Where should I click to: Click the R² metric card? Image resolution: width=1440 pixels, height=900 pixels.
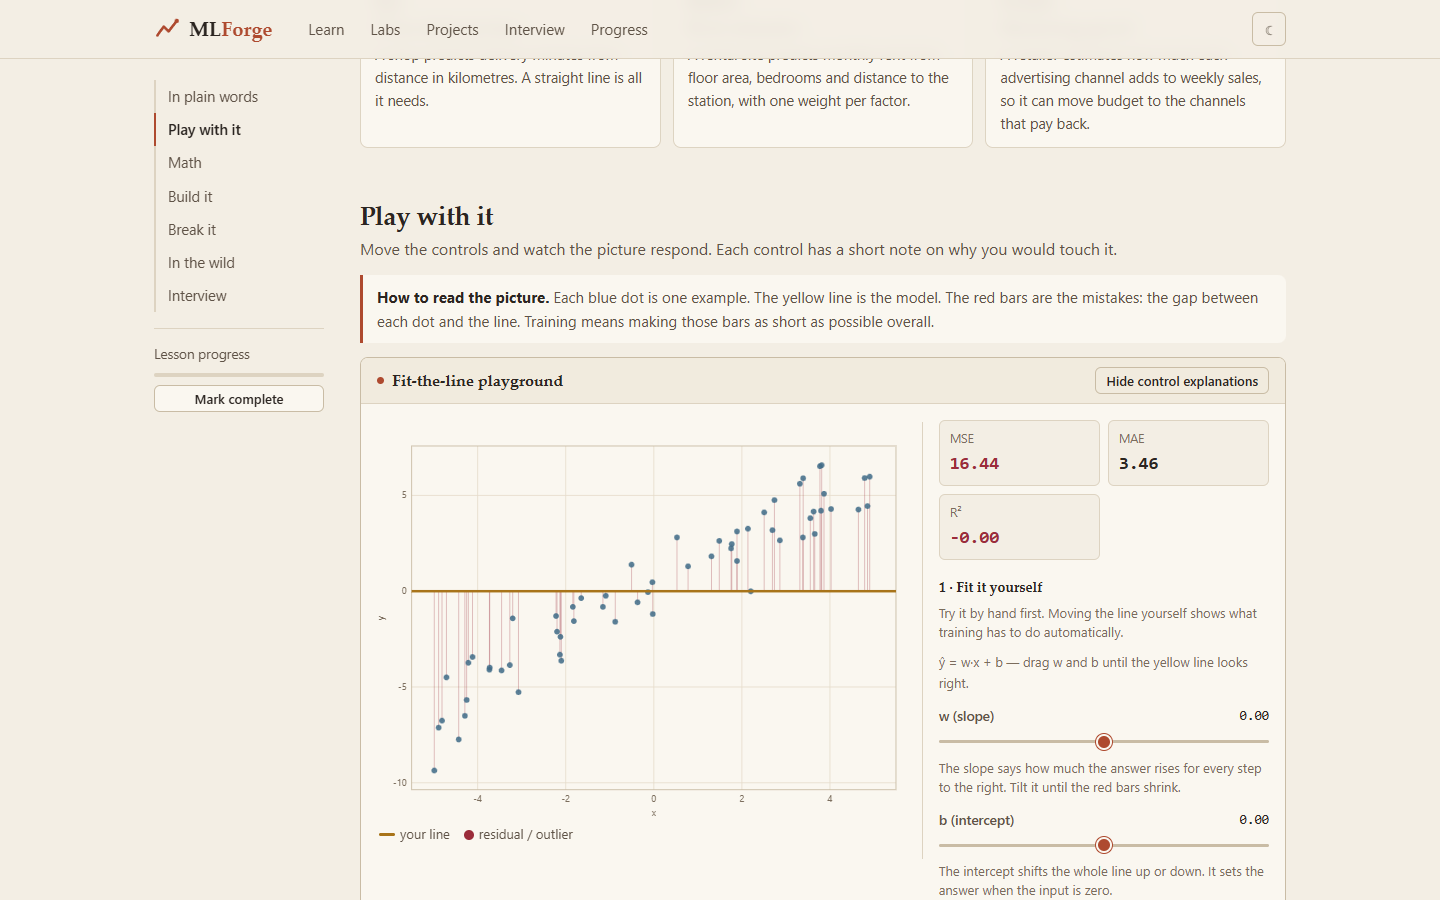1019,527
